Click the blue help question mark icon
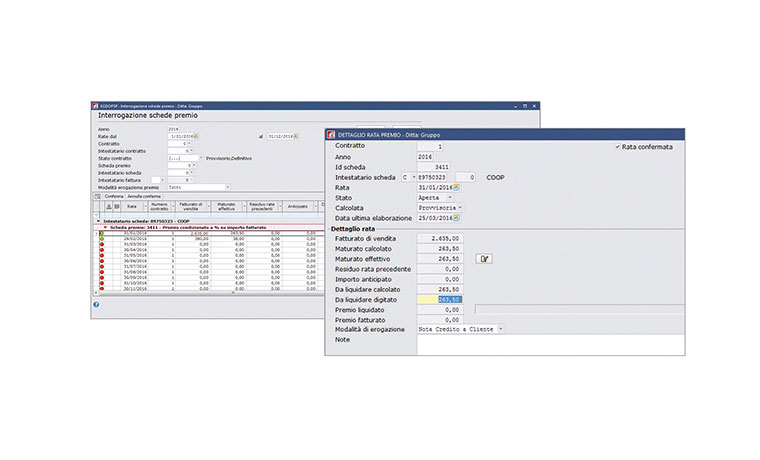 tap(96, 304)
